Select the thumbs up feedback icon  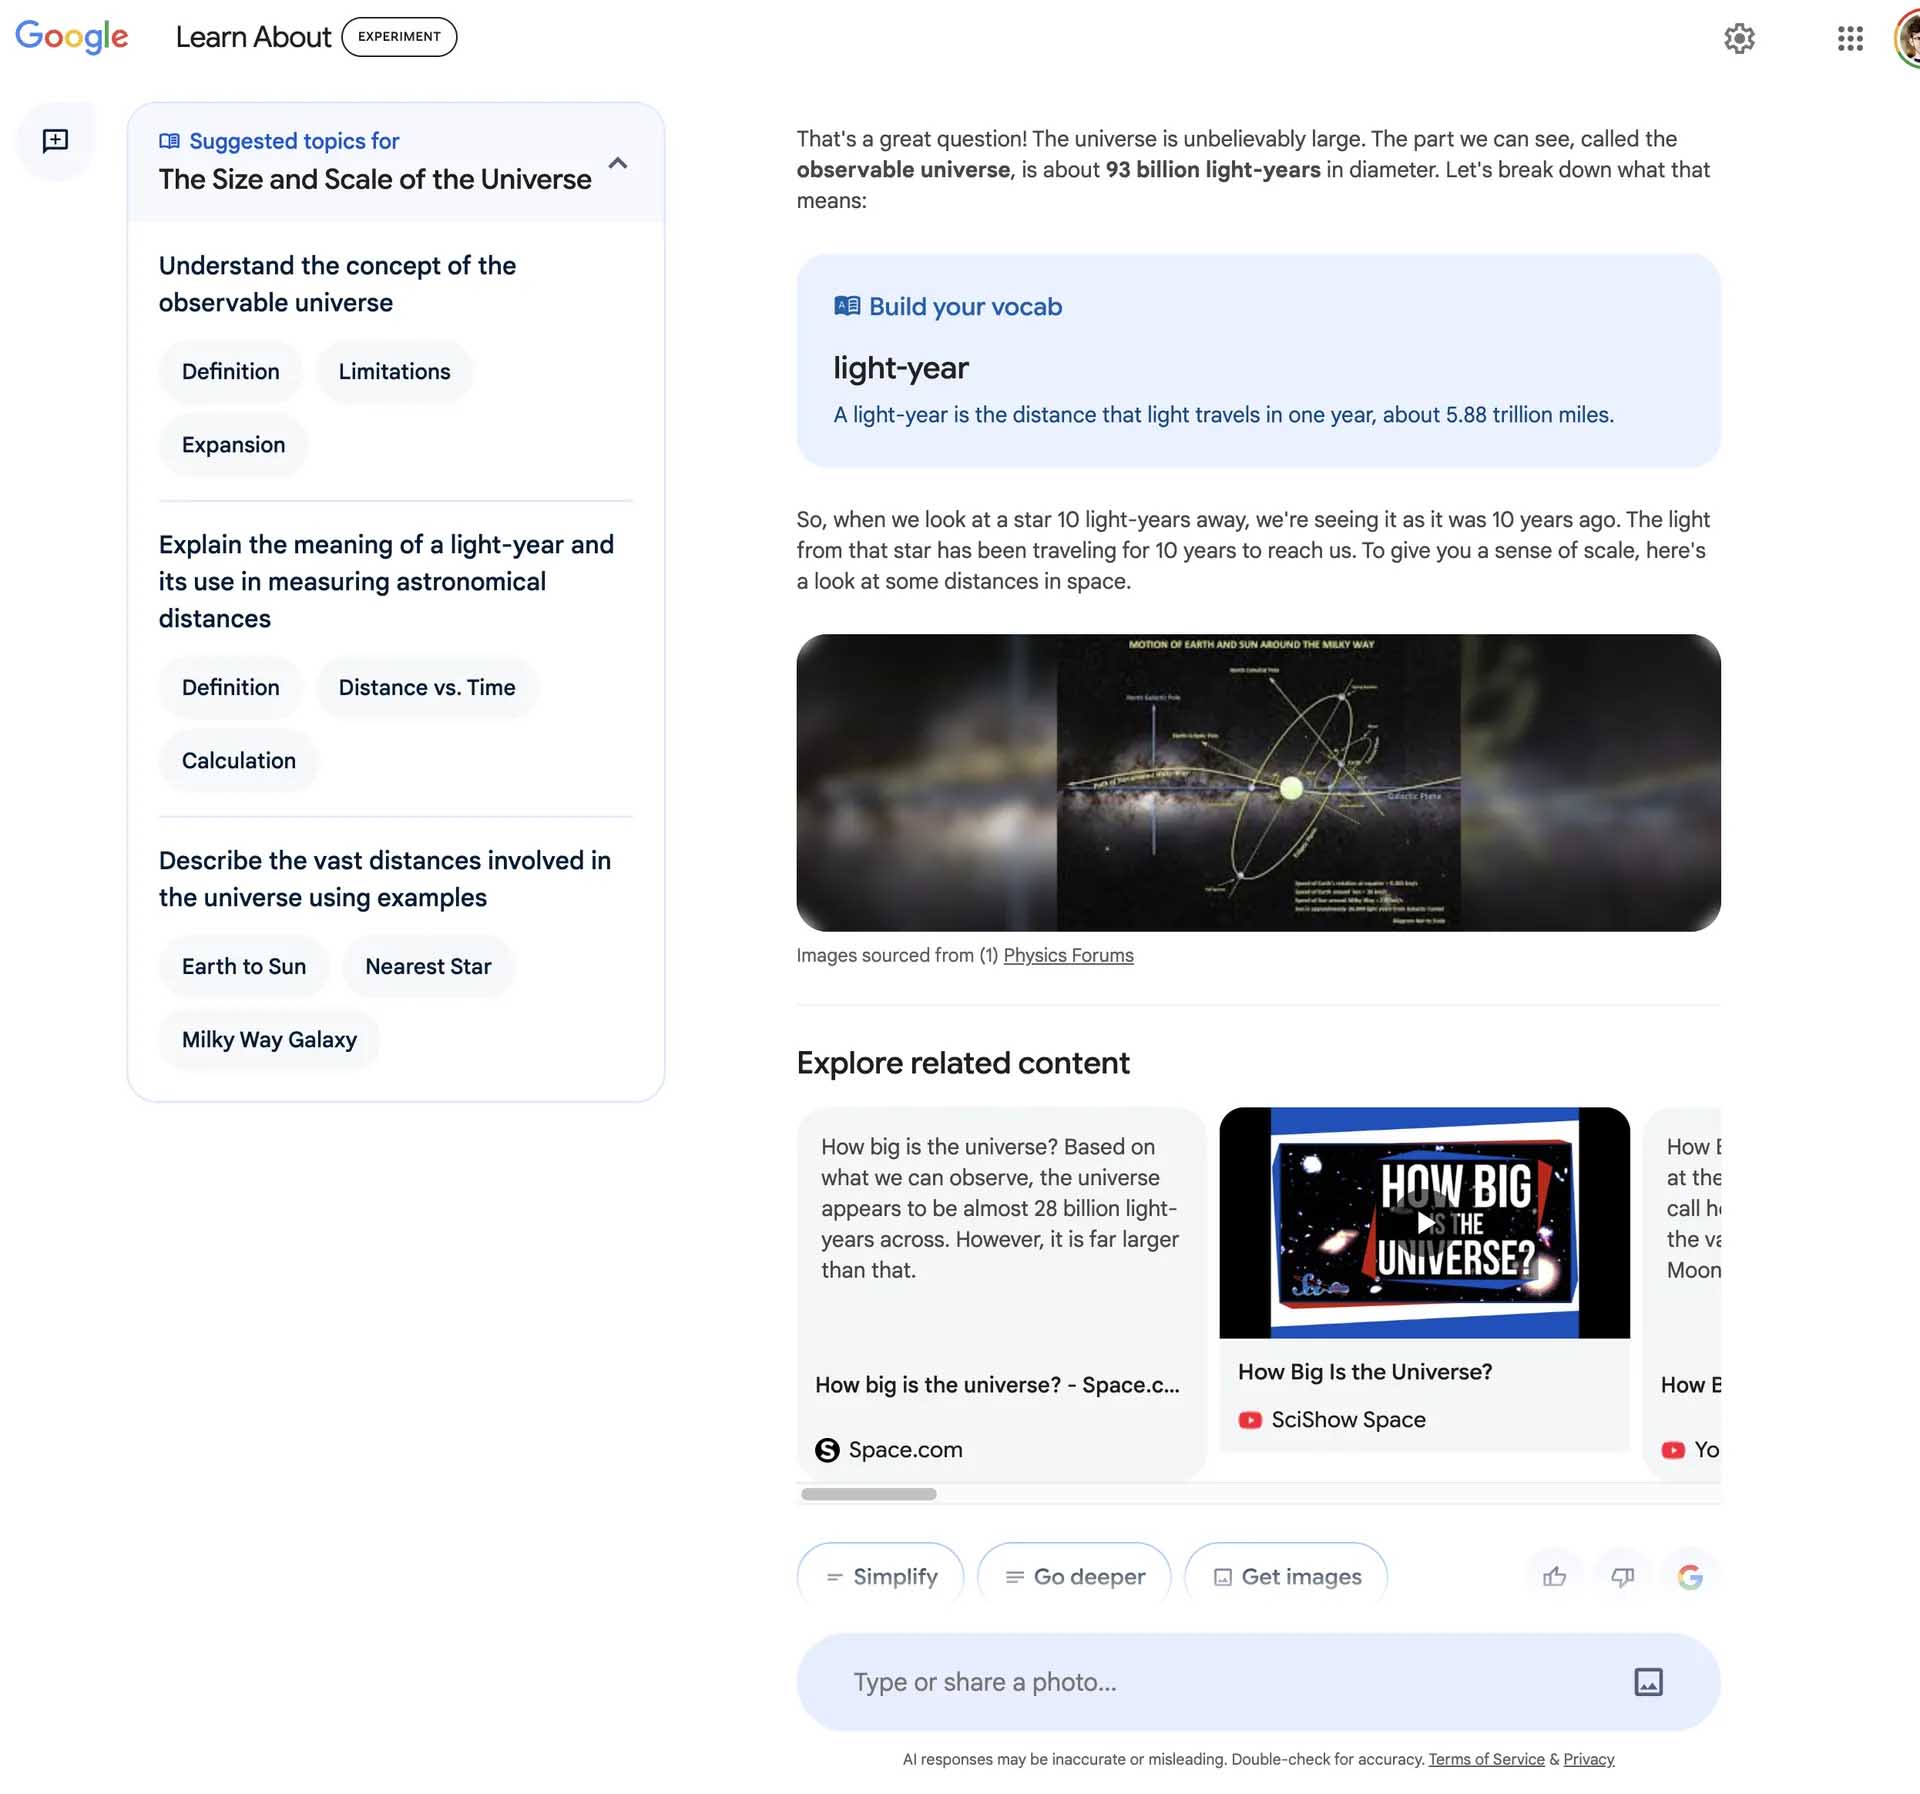tap(1553, 1575)
